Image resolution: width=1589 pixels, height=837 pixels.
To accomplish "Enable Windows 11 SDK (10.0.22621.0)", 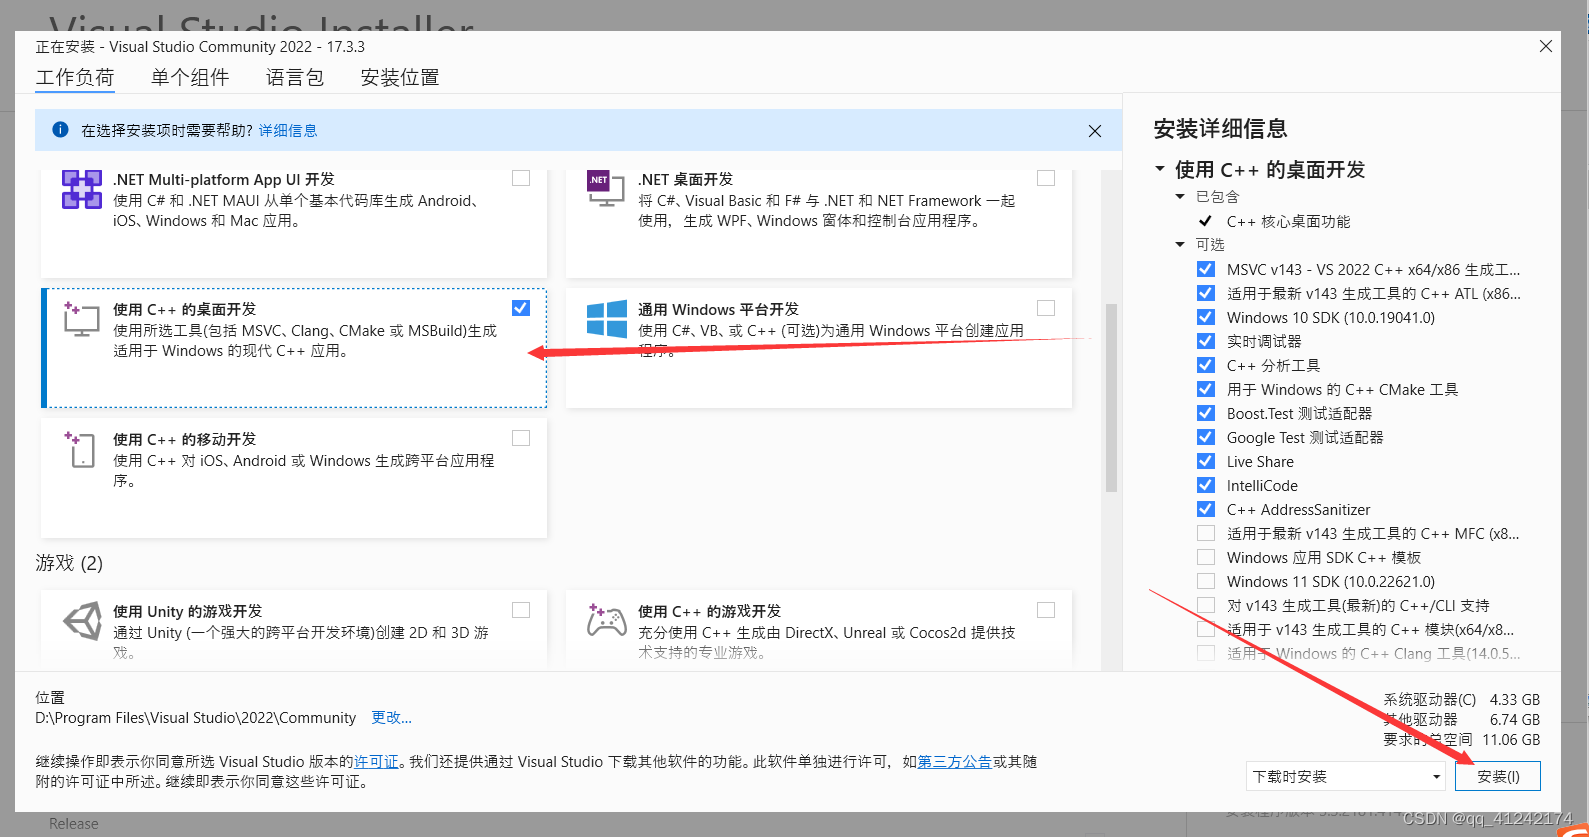I will (x=1206, y=581).
